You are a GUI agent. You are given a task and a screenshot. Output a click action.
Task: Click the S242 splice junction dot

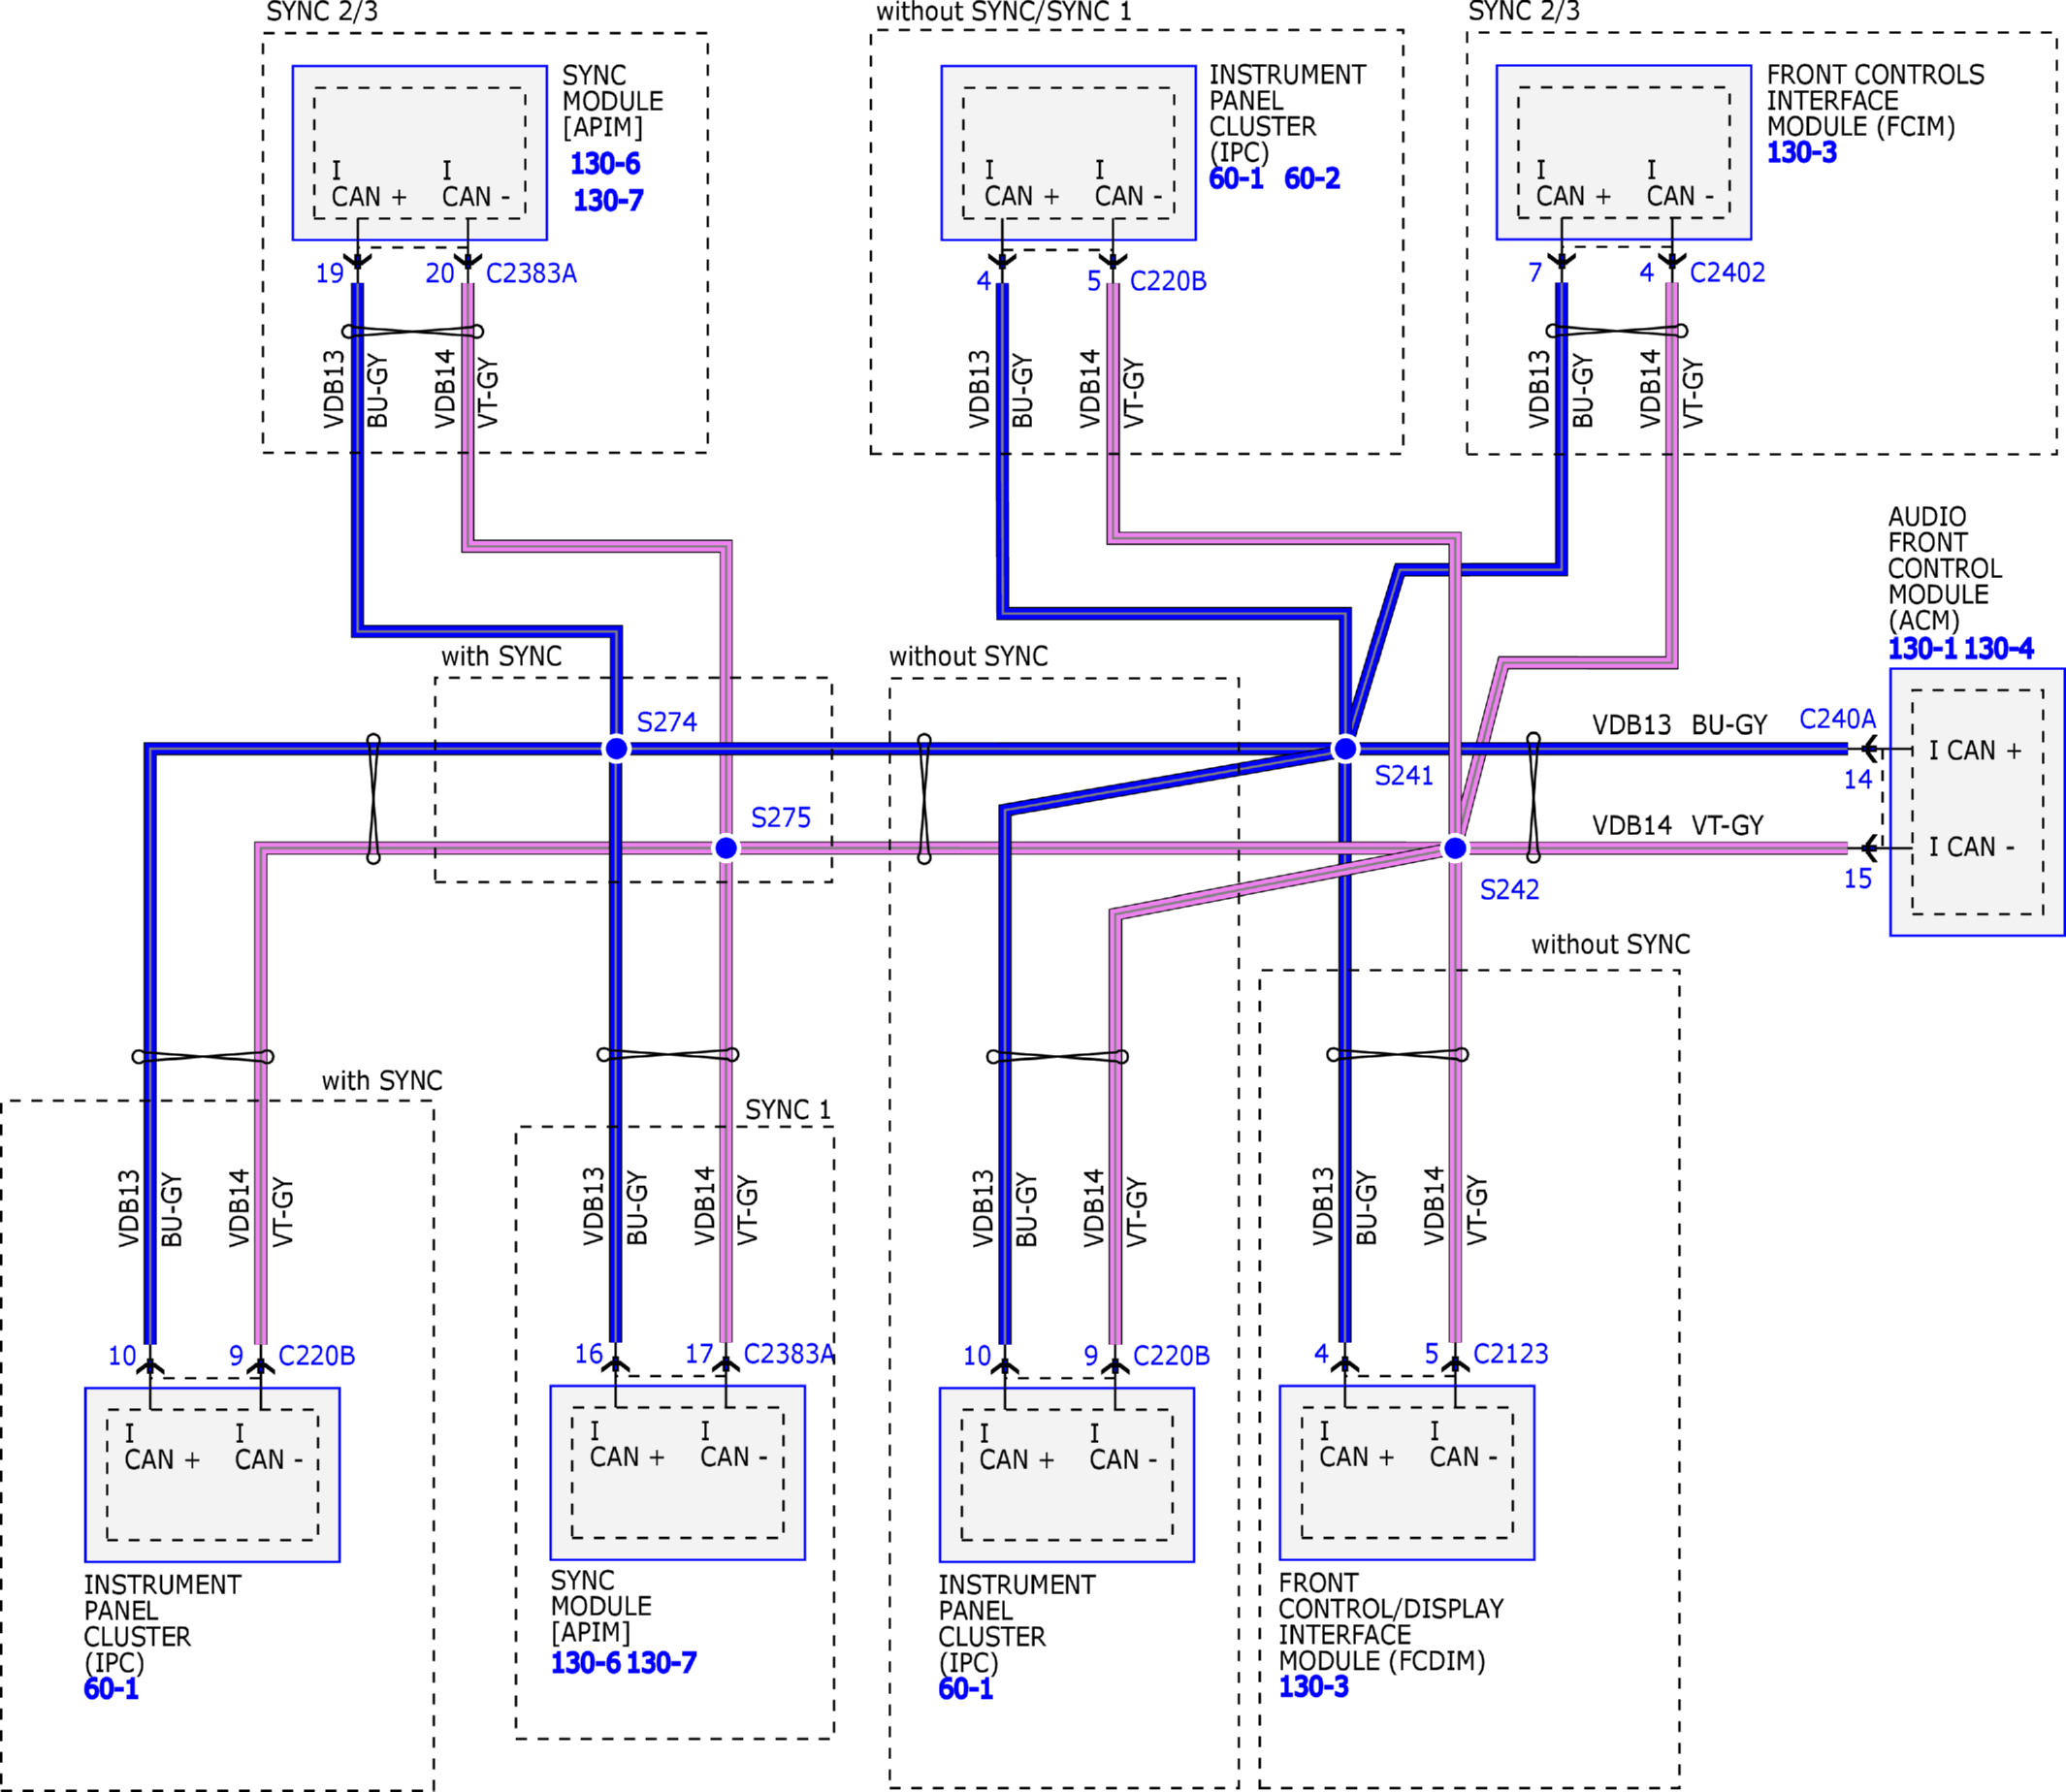click(x=1455, y=848)
